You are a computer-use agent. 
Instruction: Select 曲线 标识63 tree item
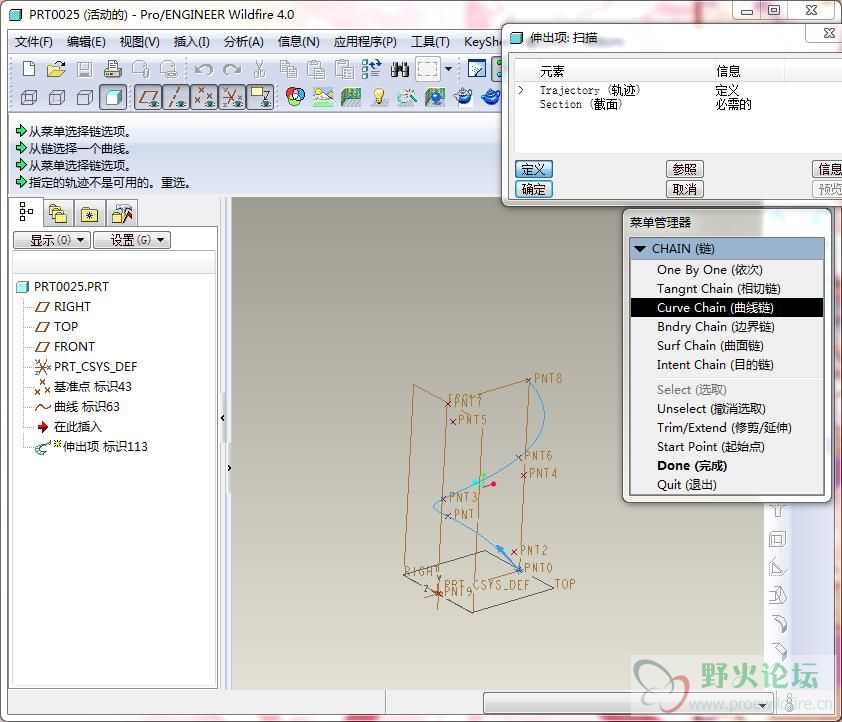tap(86, 406)
